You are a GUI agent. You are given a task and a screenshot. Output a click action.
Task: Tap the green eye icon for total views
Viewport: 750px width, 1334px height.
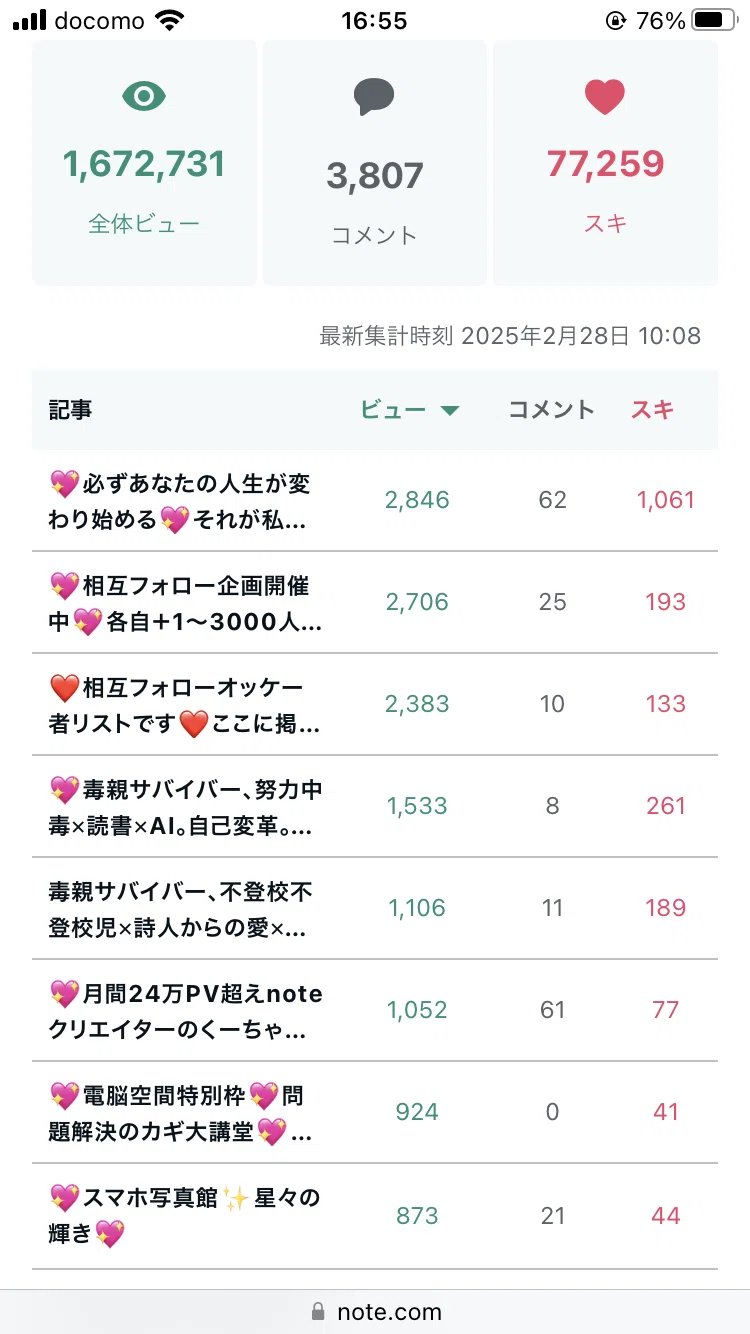pos(144,96)
